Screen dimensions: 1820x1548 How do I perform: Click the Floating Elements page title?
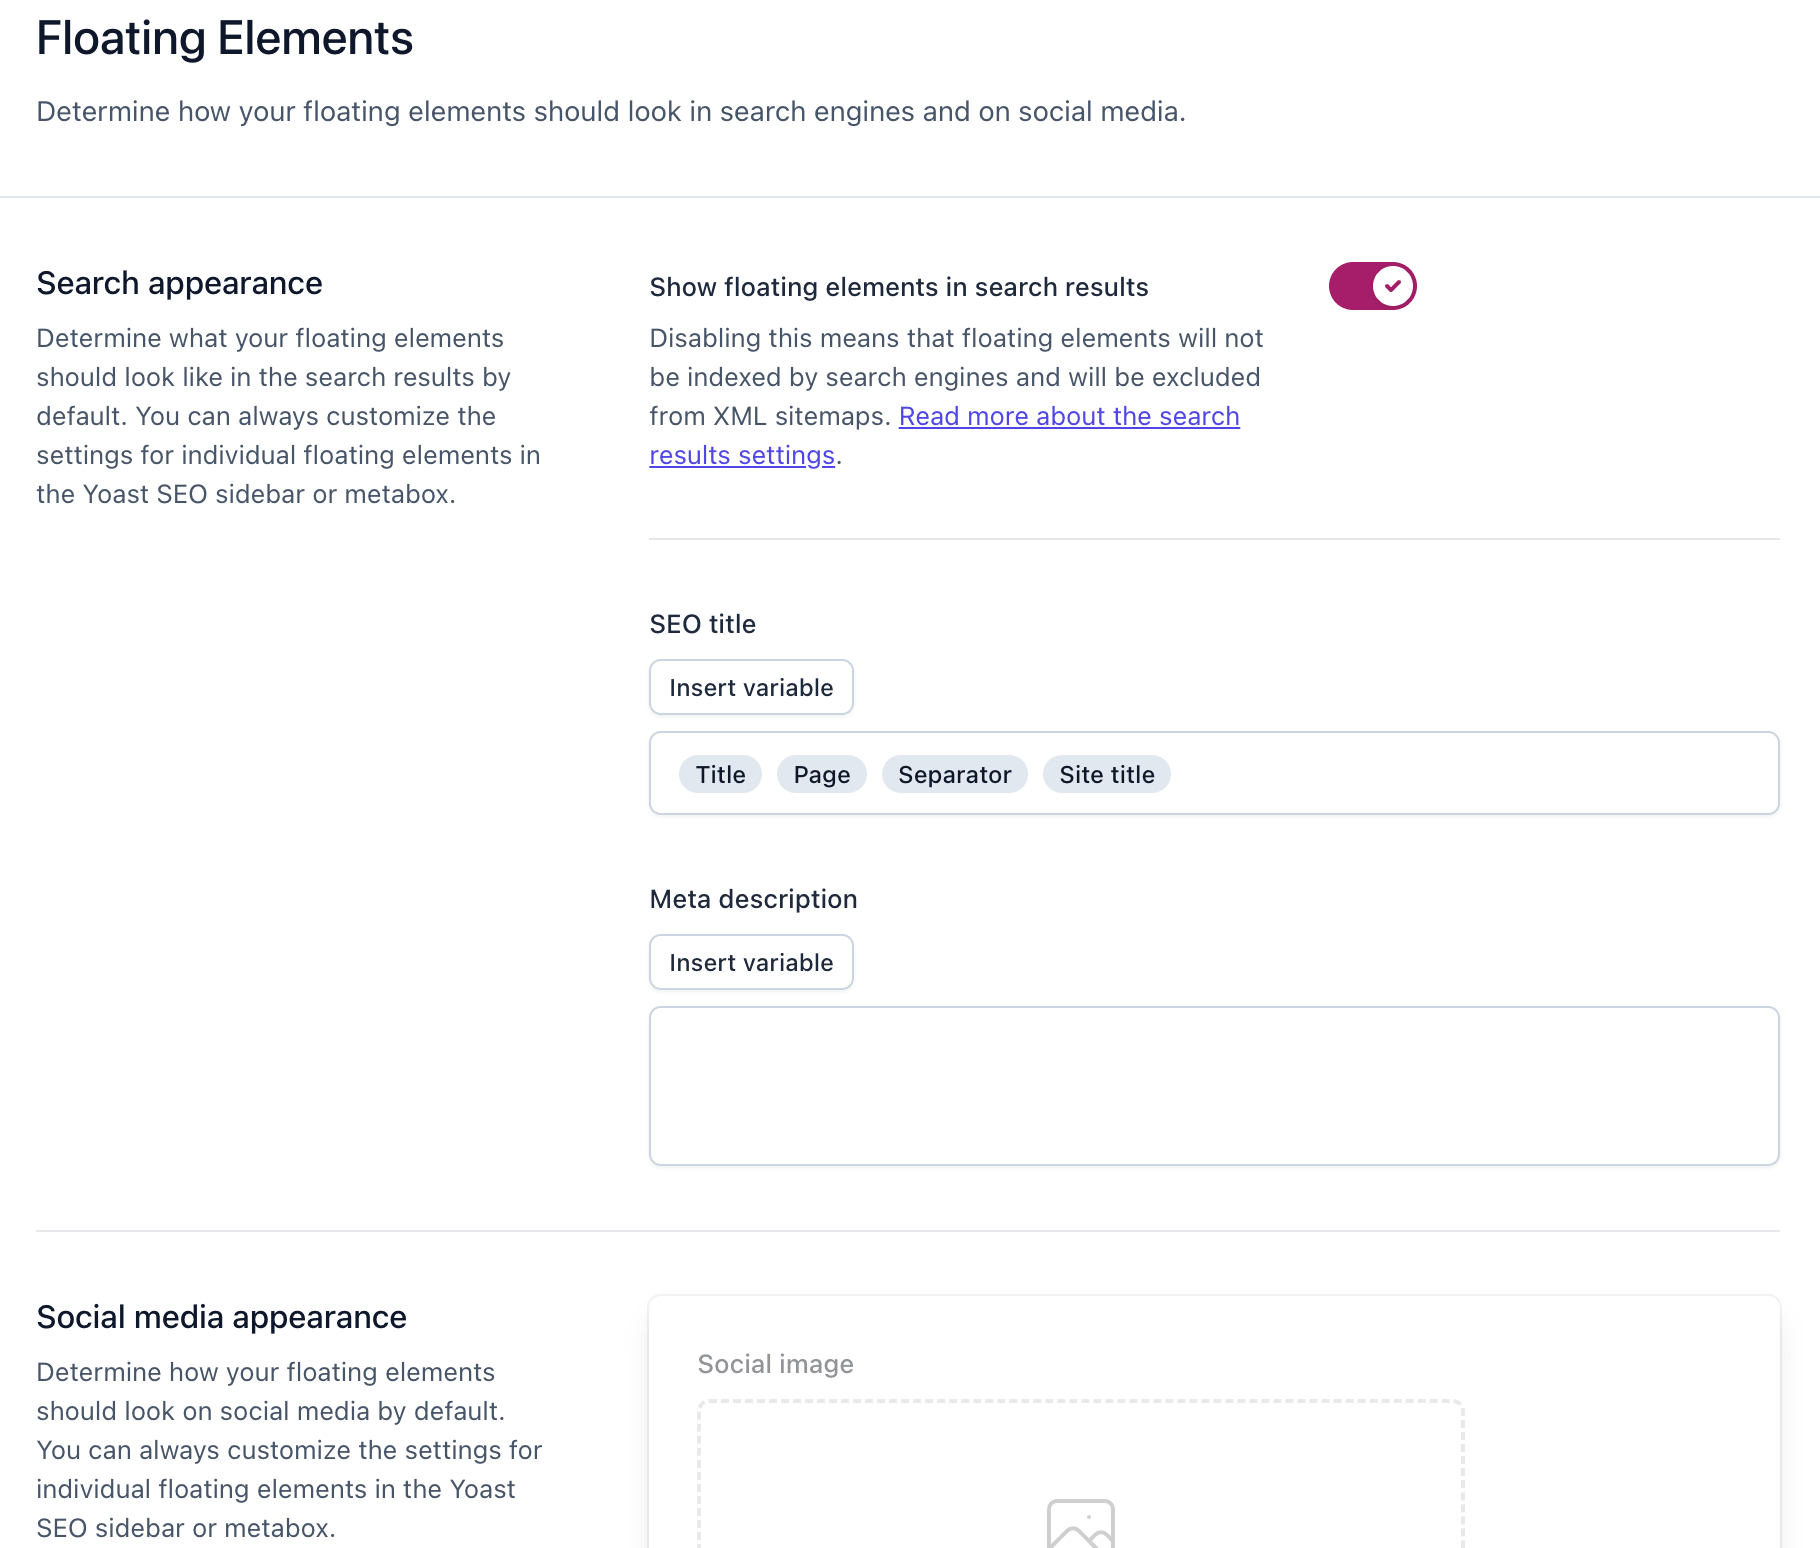(225, 38)
